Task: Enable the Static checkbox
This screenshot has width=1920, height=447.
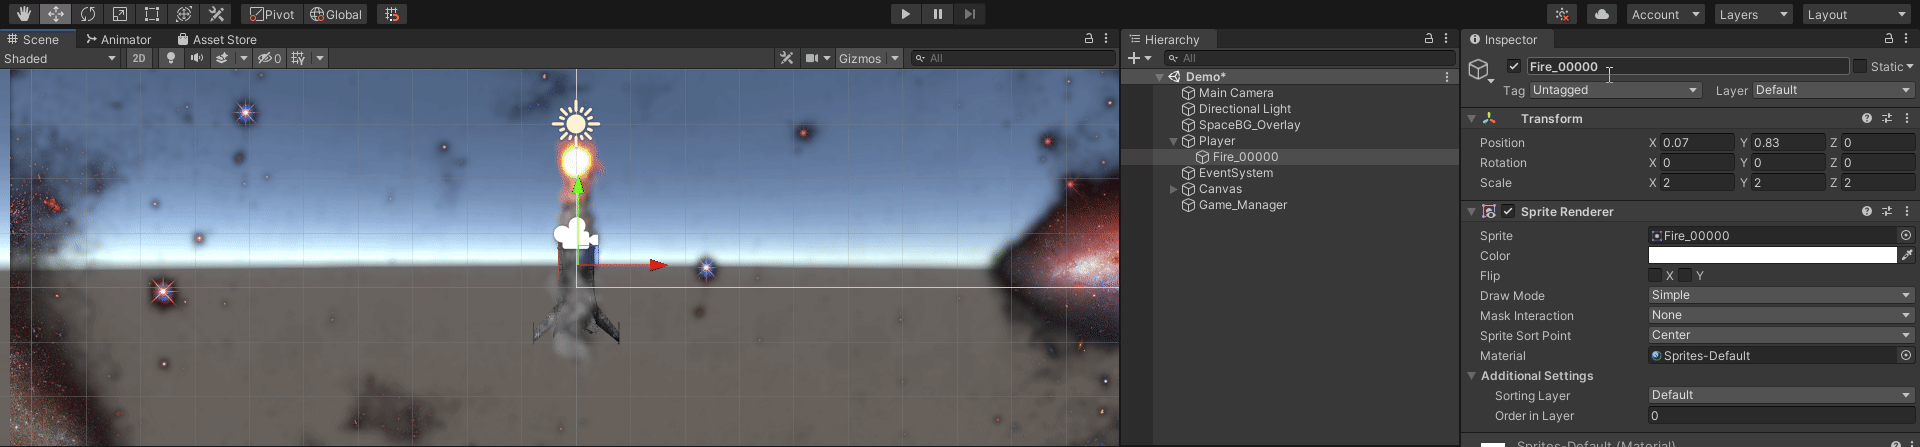Action: tap(1860, 66)
